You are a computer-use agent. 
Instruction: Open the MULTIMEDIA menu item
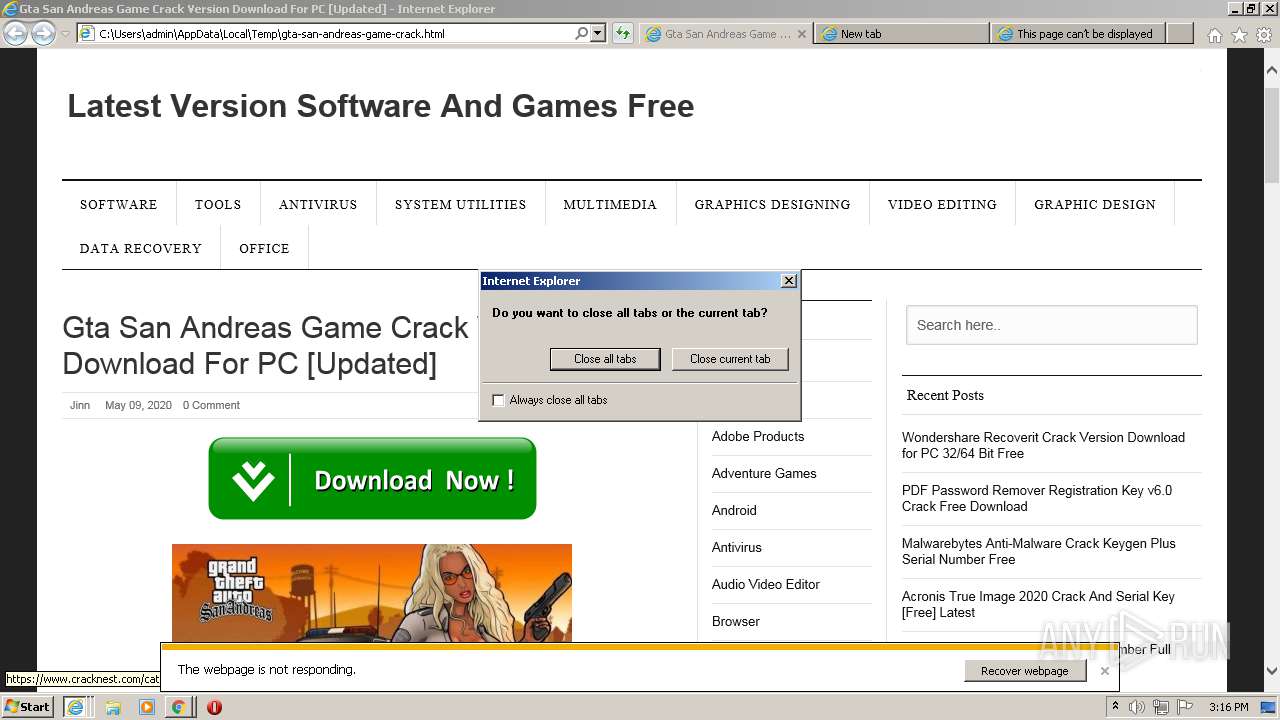pos(610,204)
